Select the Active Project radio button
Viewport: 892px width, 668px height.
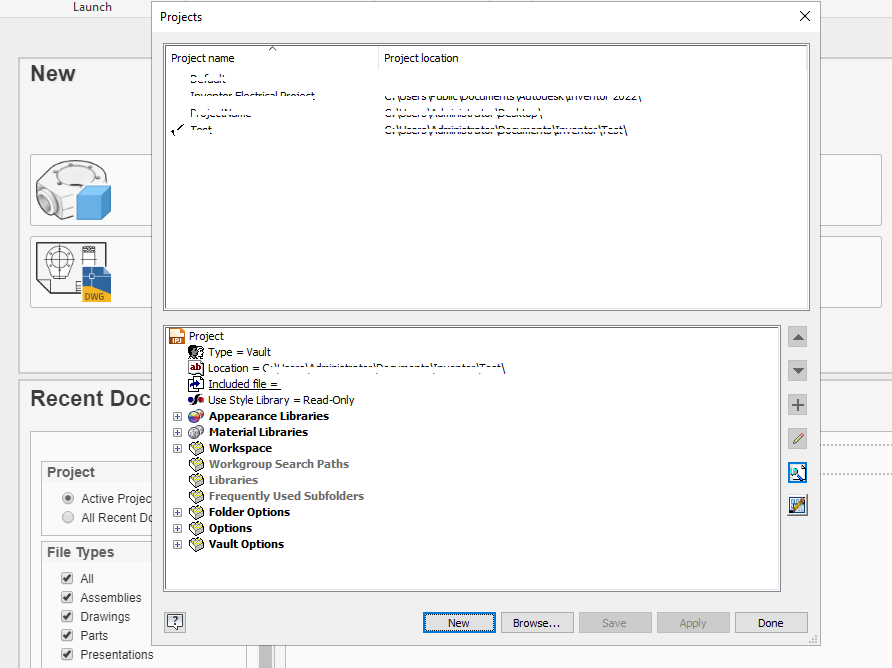coord(68,498)
